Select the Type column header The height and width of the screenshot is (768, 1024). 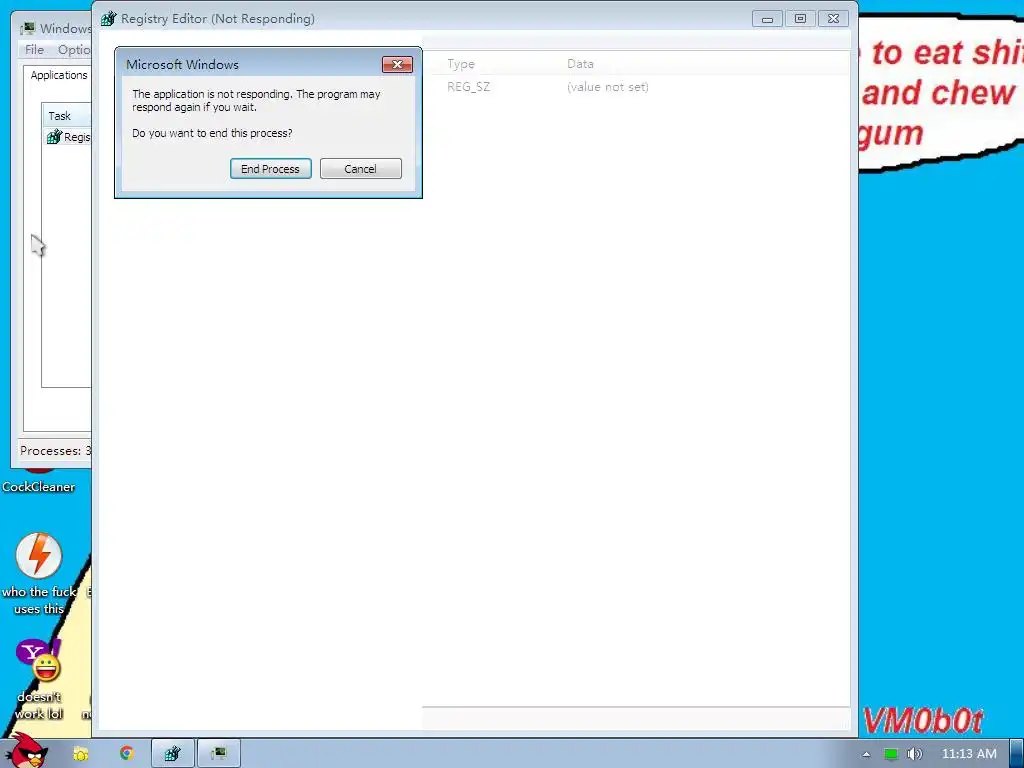point(461,64)
